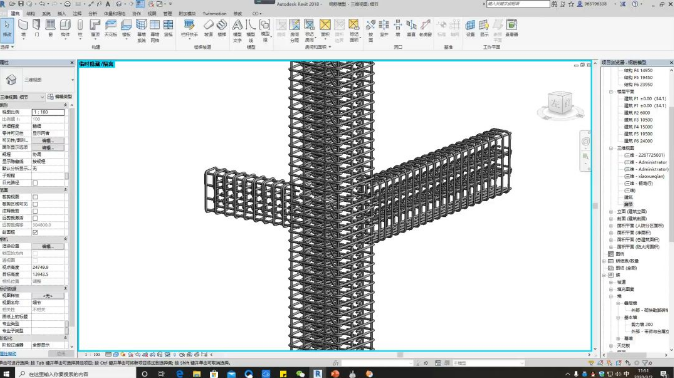Viewport: 674px width, 378px height.
Task: Switch to the Structure ribbon tab
Action: (31, 13)
